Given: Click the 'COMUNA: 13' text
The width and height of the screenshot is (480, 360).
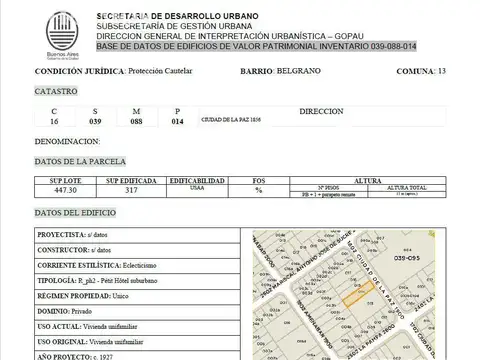Looking at the screenshot, I should (x=421, y=71).
